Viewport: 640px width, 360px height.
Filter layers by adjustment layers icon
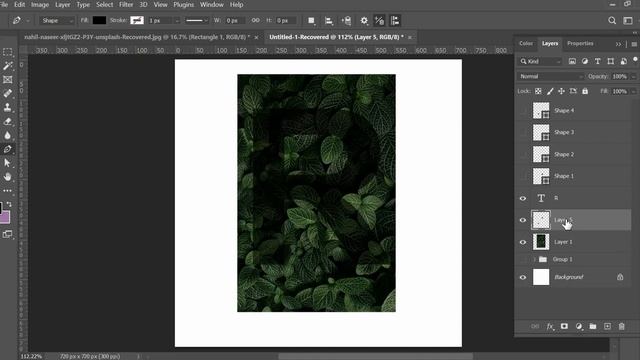(x=585, y=61)
